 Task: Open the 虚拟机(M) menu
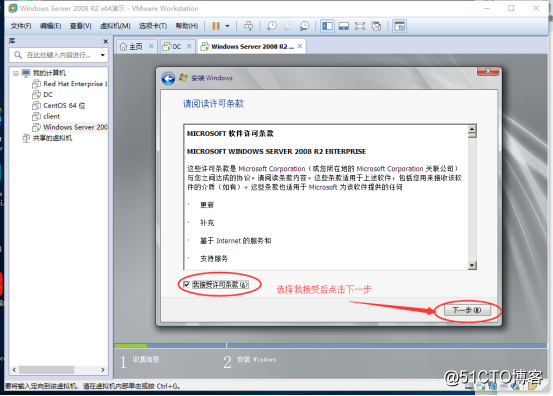115,26
